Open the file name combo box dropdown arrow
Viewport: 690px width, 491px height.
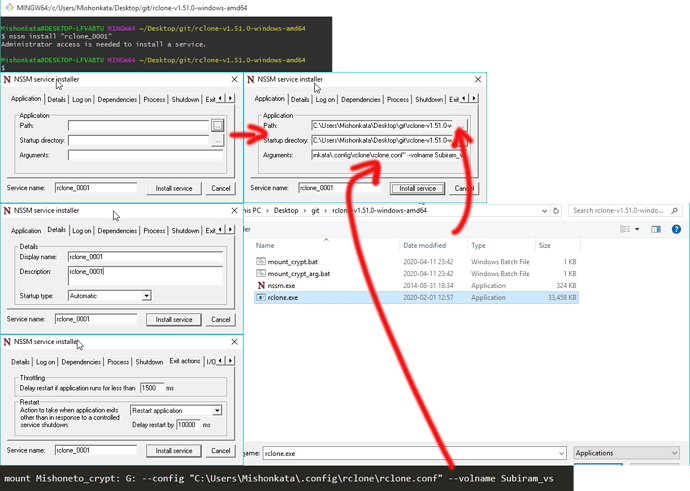562,453
